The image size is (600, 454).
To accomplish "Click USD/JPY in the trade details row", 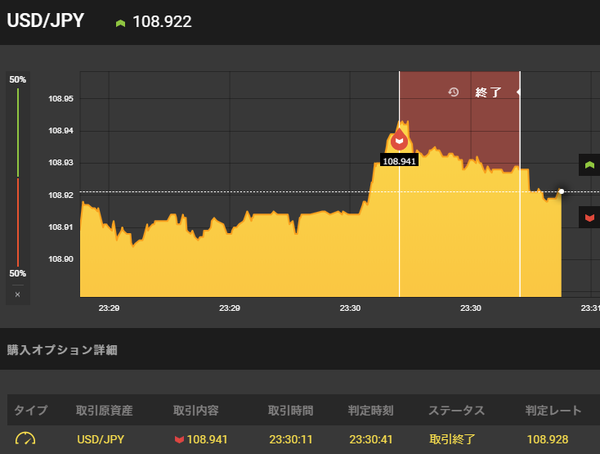I will [101, 439].
